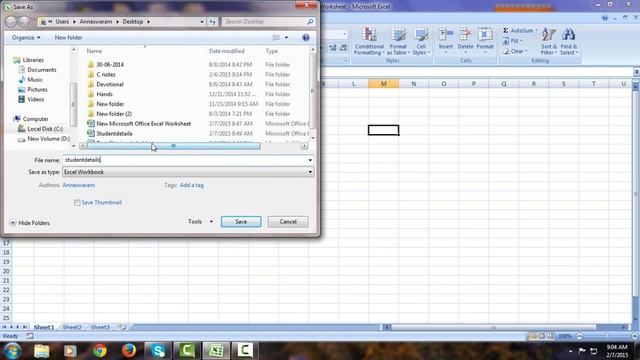The image size is (640, 360).
Task: Expand the File name history dropdown
Action: (x=310, y=160)
